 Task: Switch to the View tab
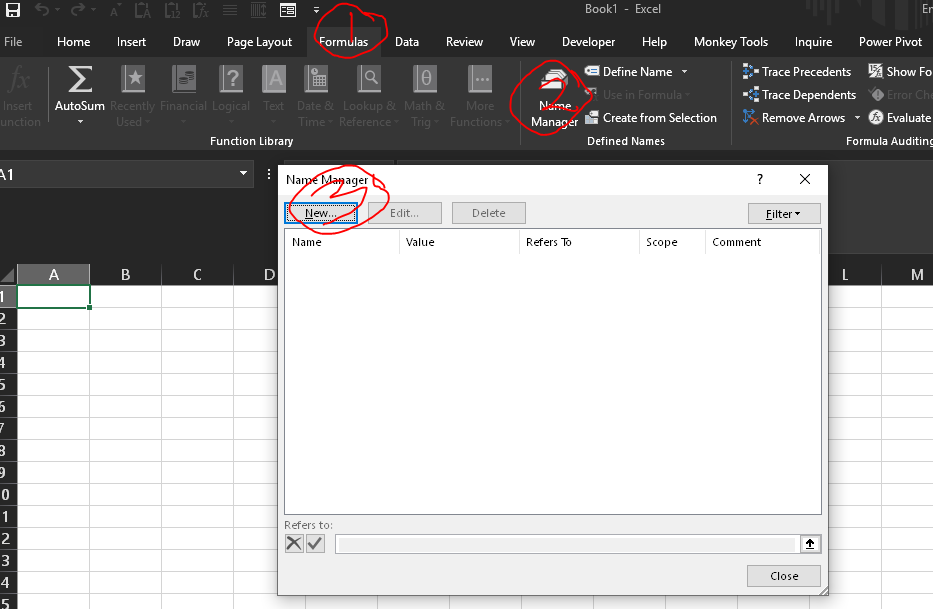tap(522, 42)
